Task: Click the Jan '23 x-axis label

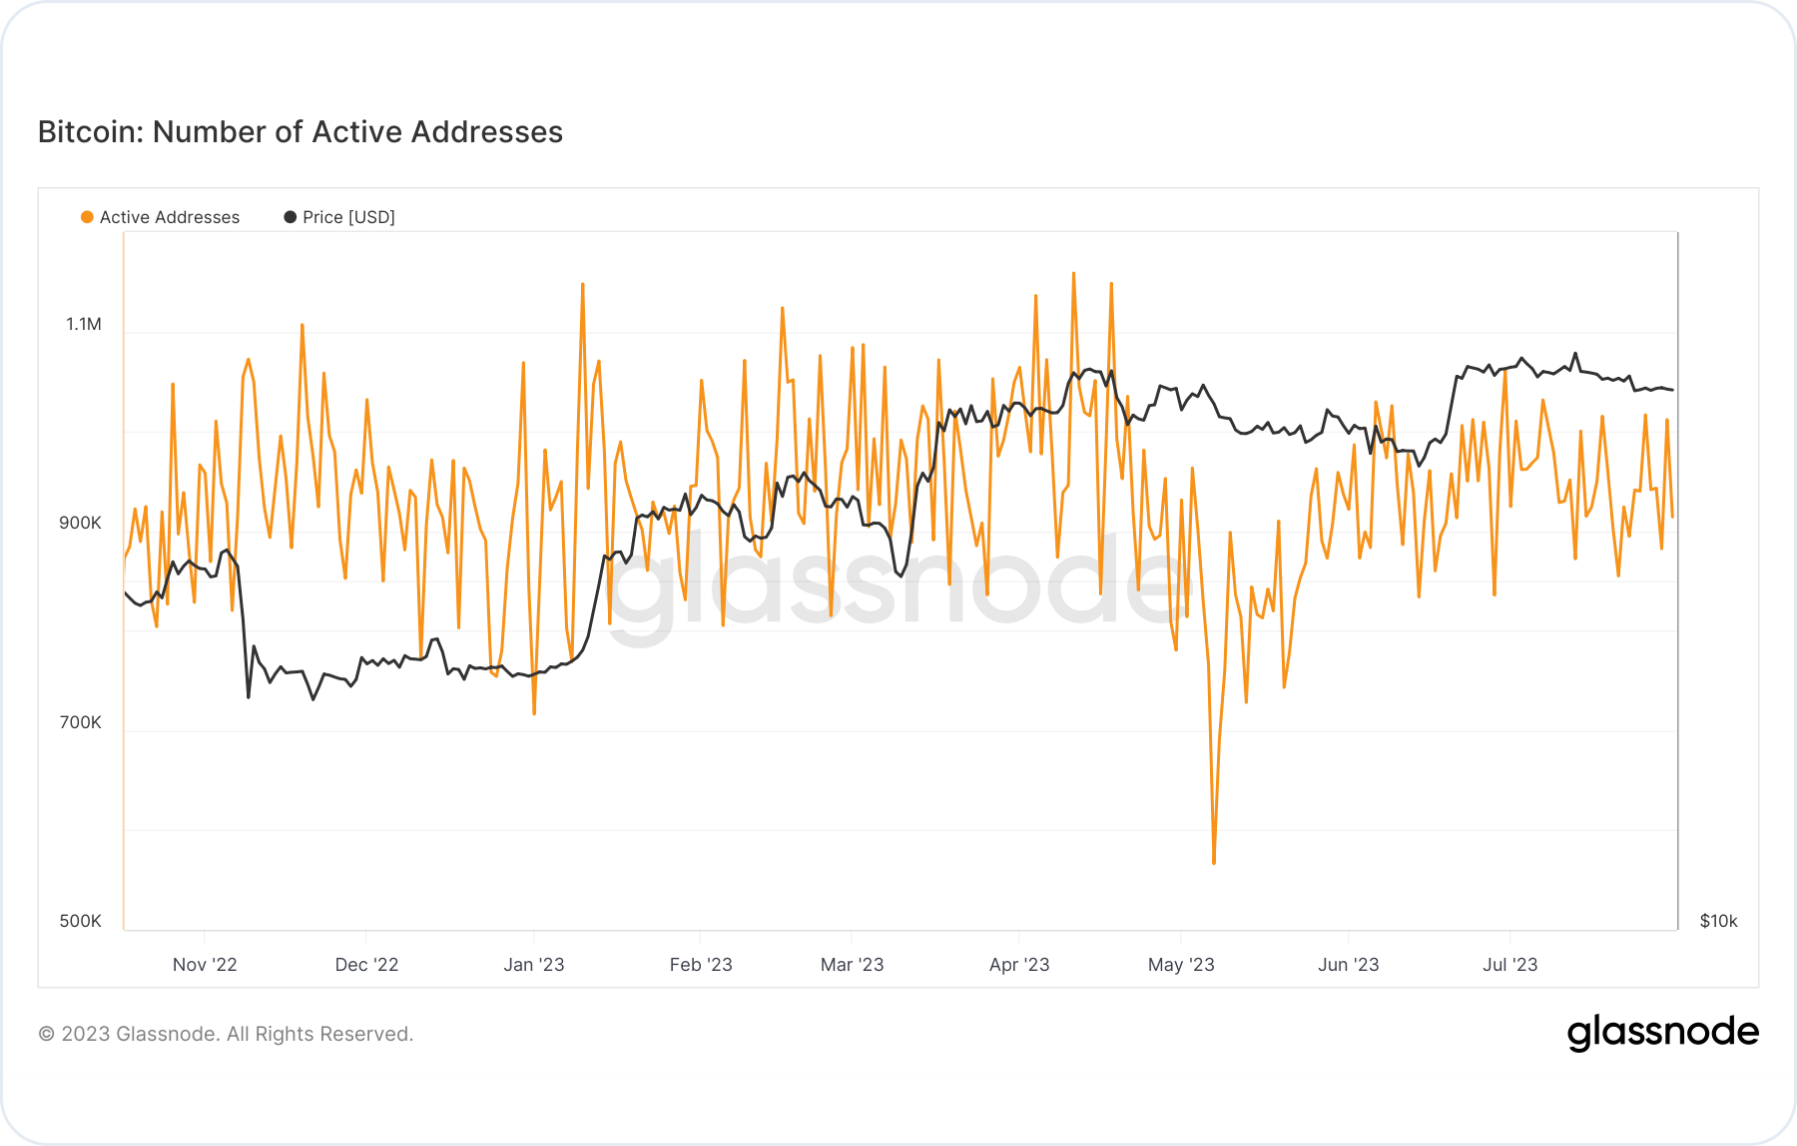Action: pos(534,964)
